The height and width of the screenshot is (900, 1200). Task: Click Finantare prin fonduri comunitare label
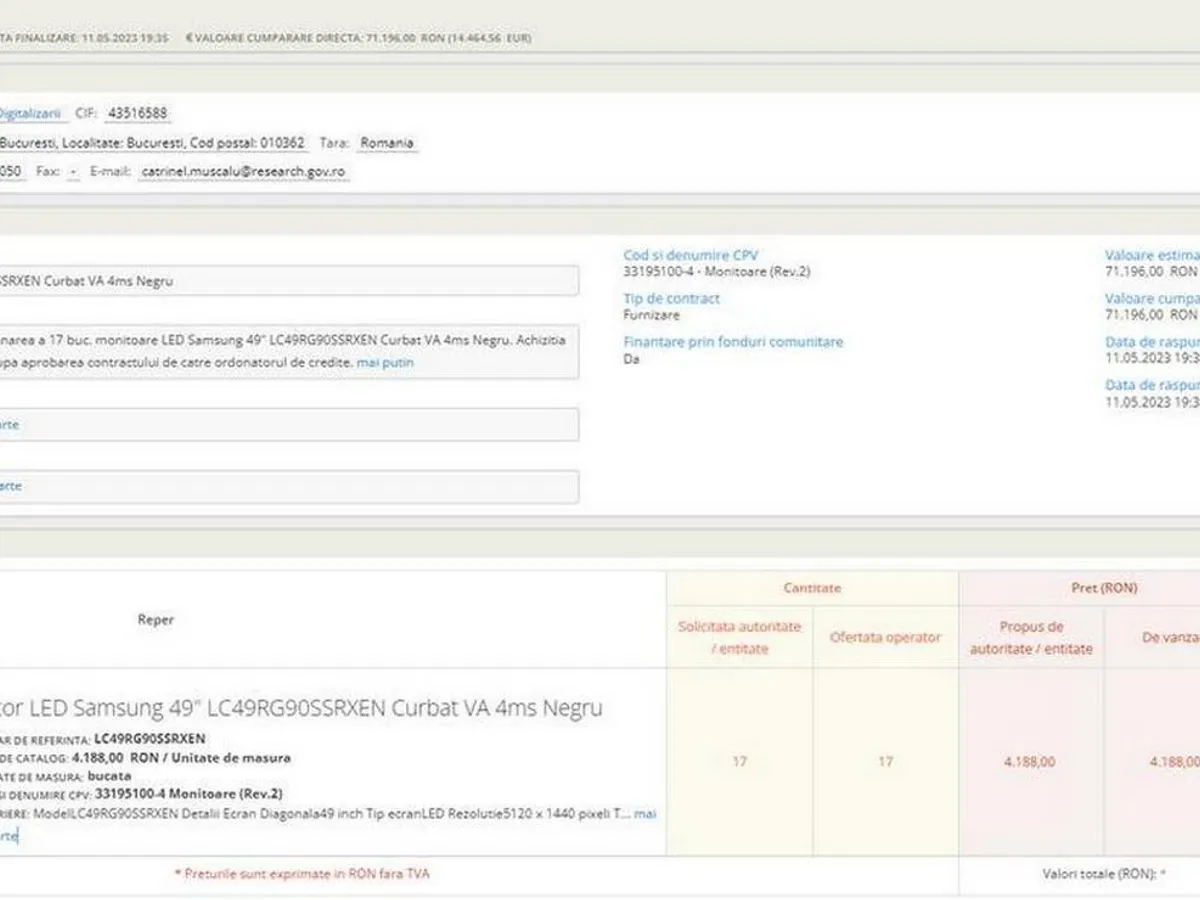tap(733, 342)
